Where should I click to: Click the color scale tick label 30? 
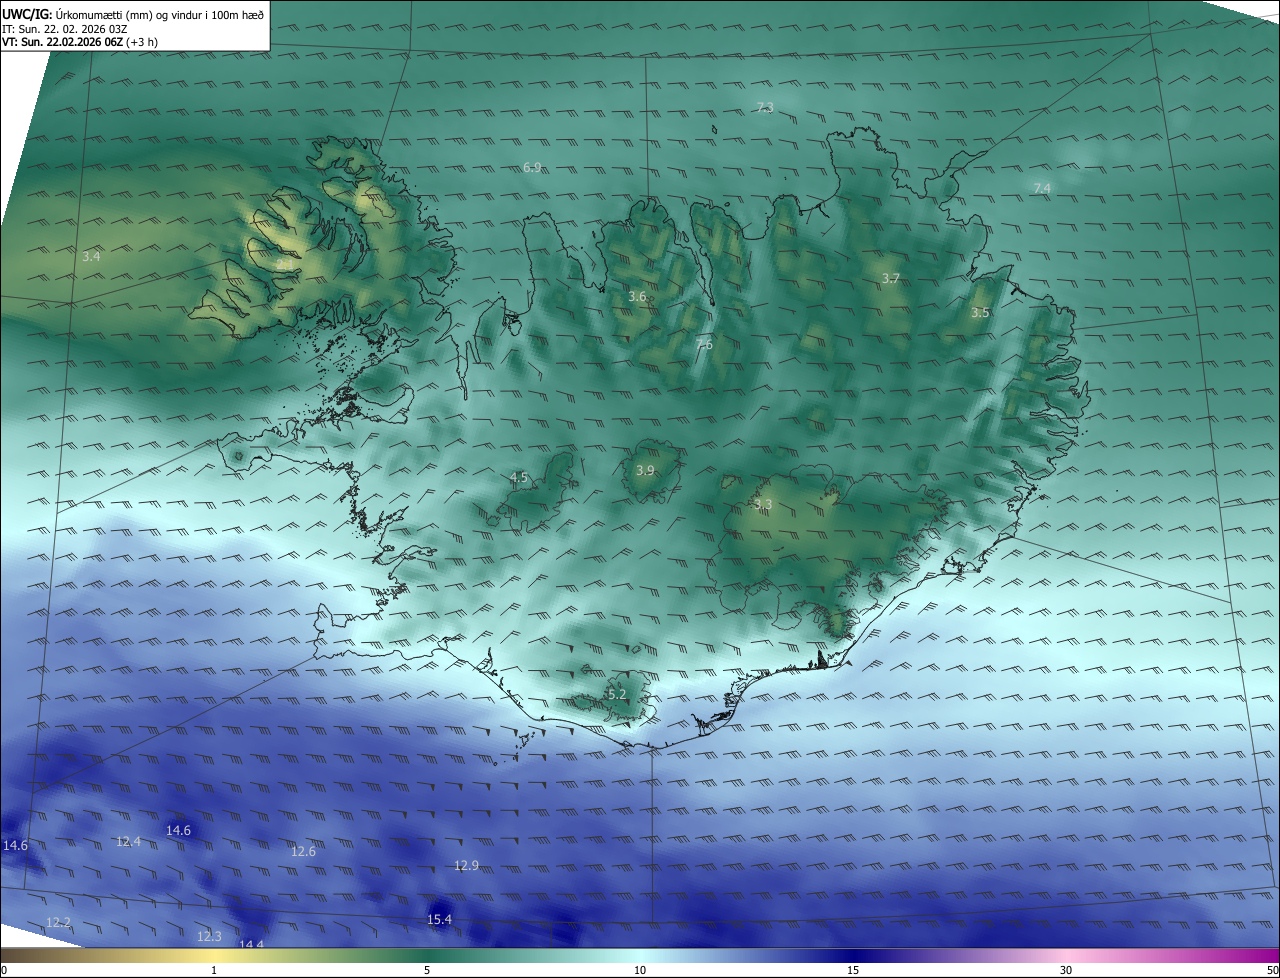coord(1066,970)
